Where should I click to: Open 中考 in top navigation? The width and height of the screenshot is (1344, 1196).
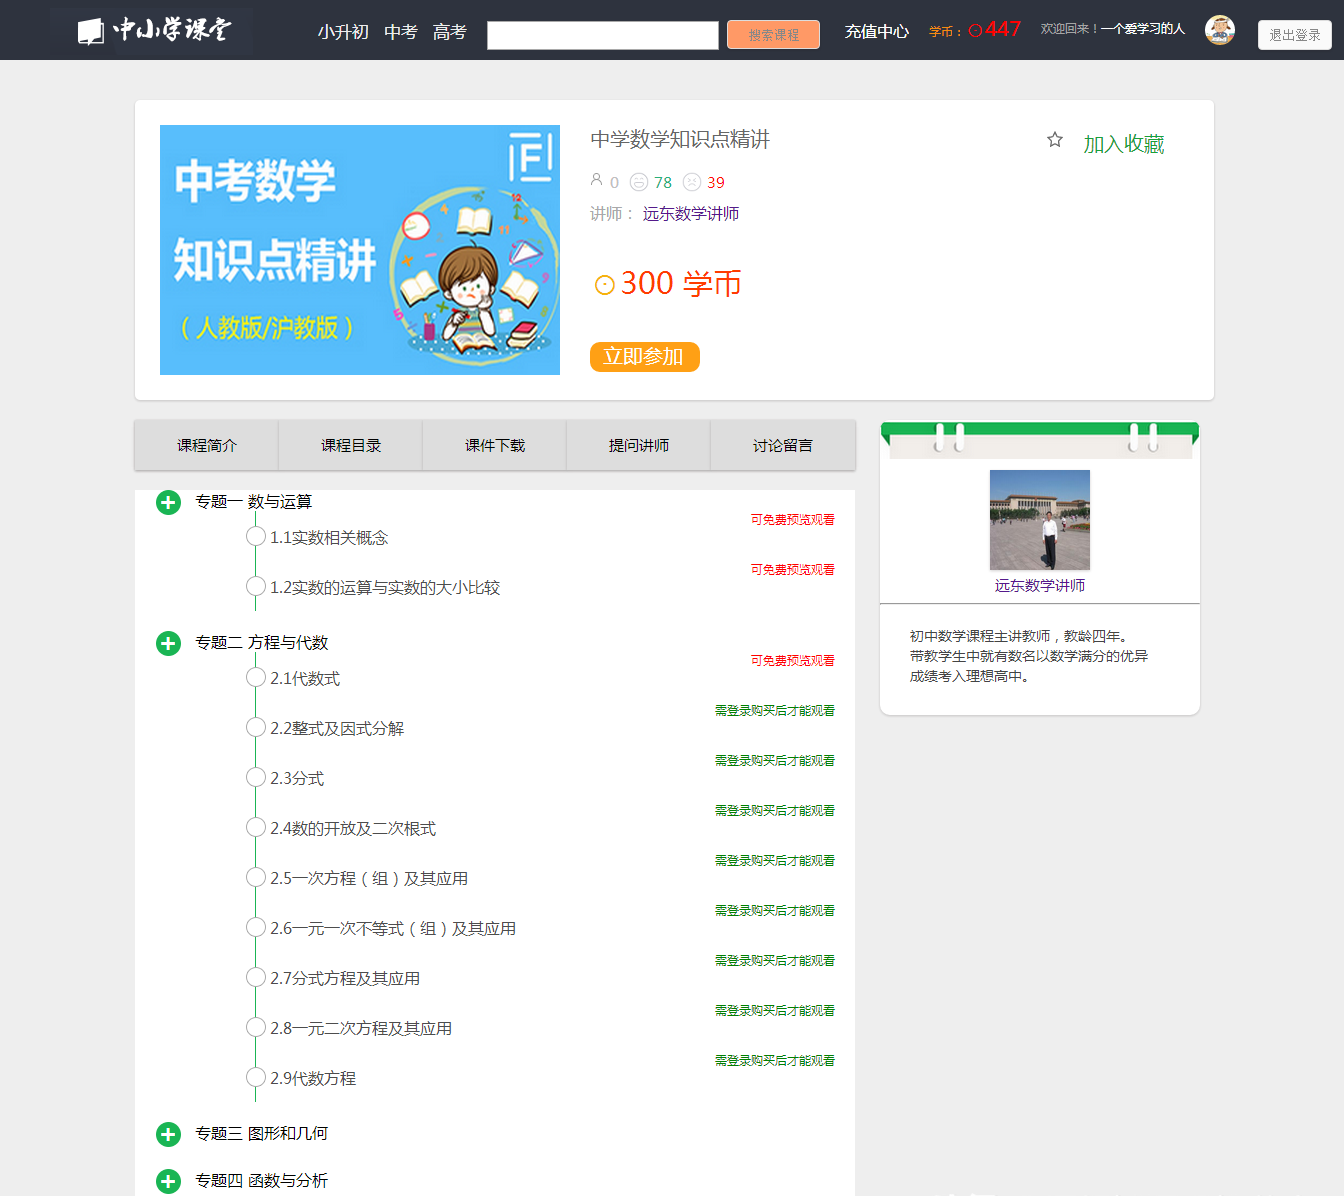401,32
